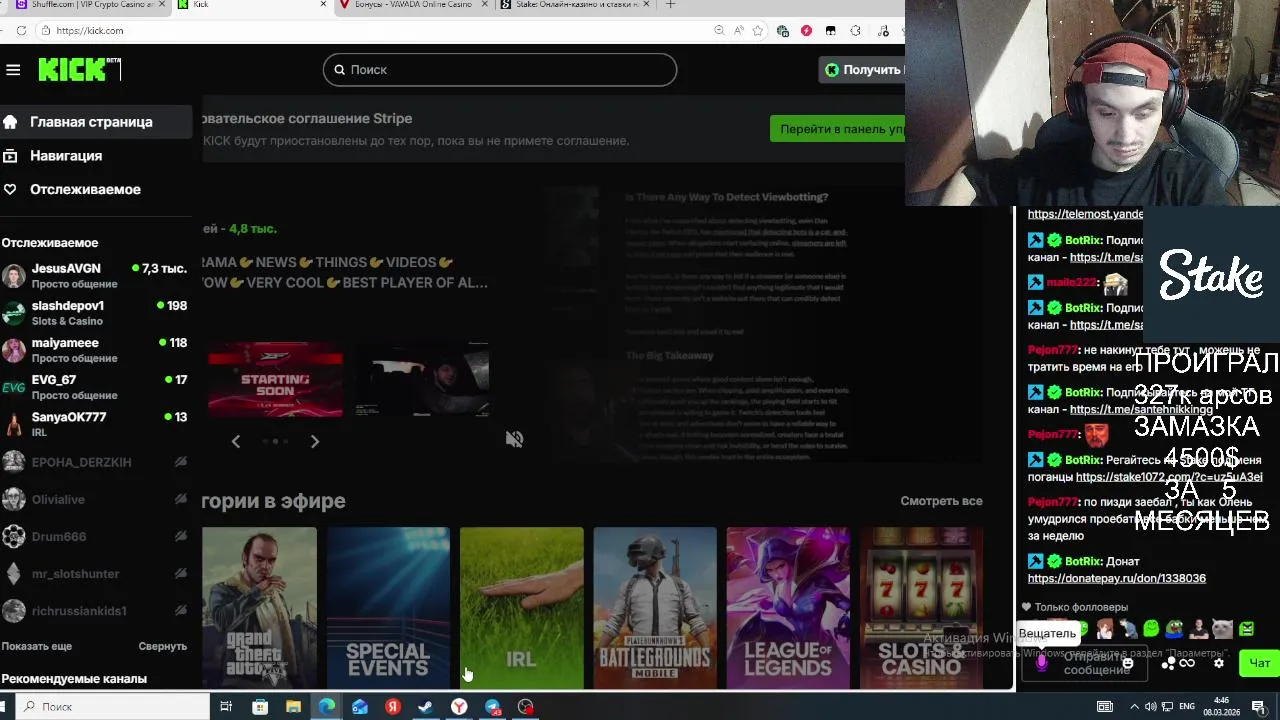Image resolution: width=1280 pixels, height=720 pixels.
Task: Click the search field on Kick
Action: point(500,69)
